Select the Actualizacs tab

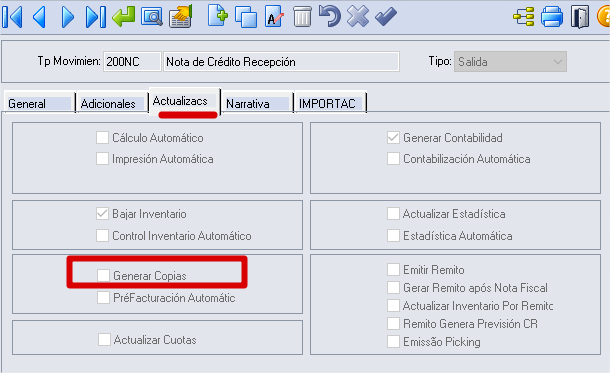tap(184, 101)
